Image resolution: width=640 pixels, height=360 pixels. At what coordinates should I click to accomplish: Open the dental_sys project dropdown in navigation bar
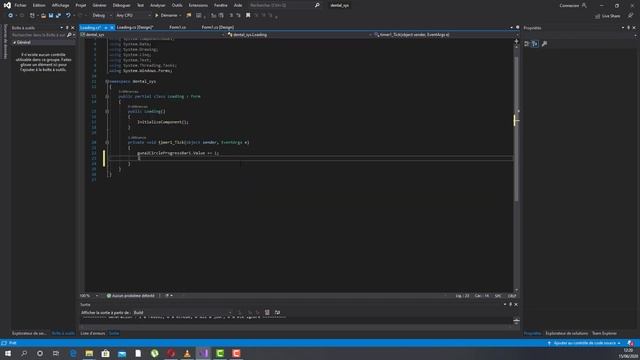click(153, 35)
